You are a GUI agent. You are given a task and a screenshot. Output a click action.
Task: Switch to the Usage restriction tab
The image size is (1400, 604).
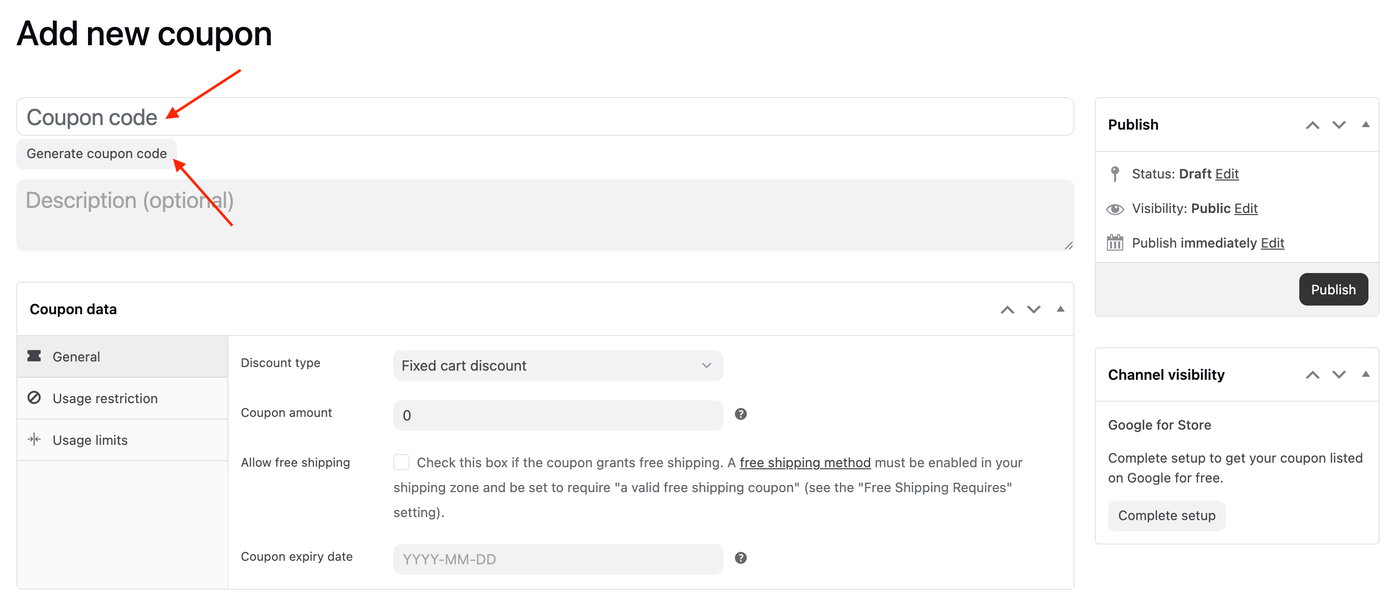pyautogui.click(x=105, y=398)
